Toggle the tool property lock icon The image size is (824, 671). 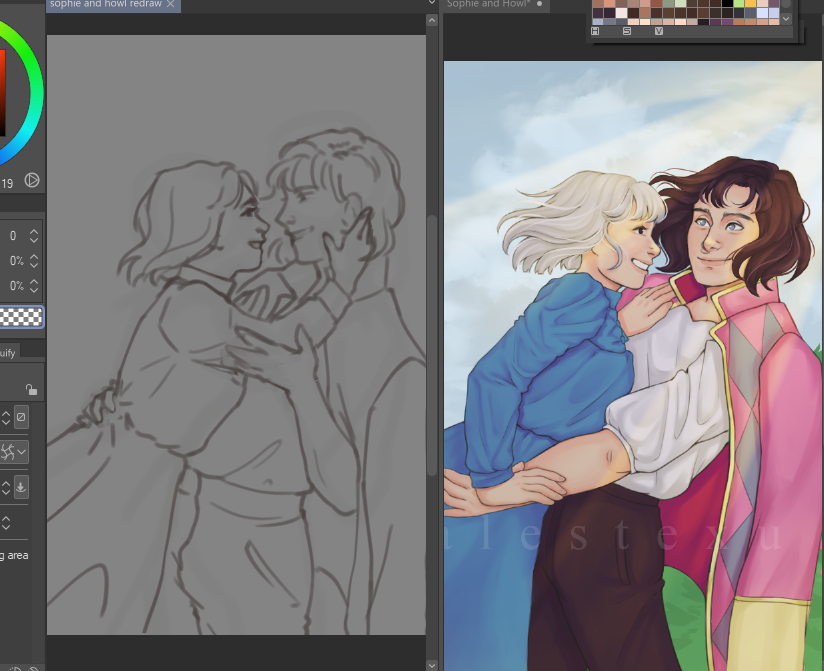(32, 389)
